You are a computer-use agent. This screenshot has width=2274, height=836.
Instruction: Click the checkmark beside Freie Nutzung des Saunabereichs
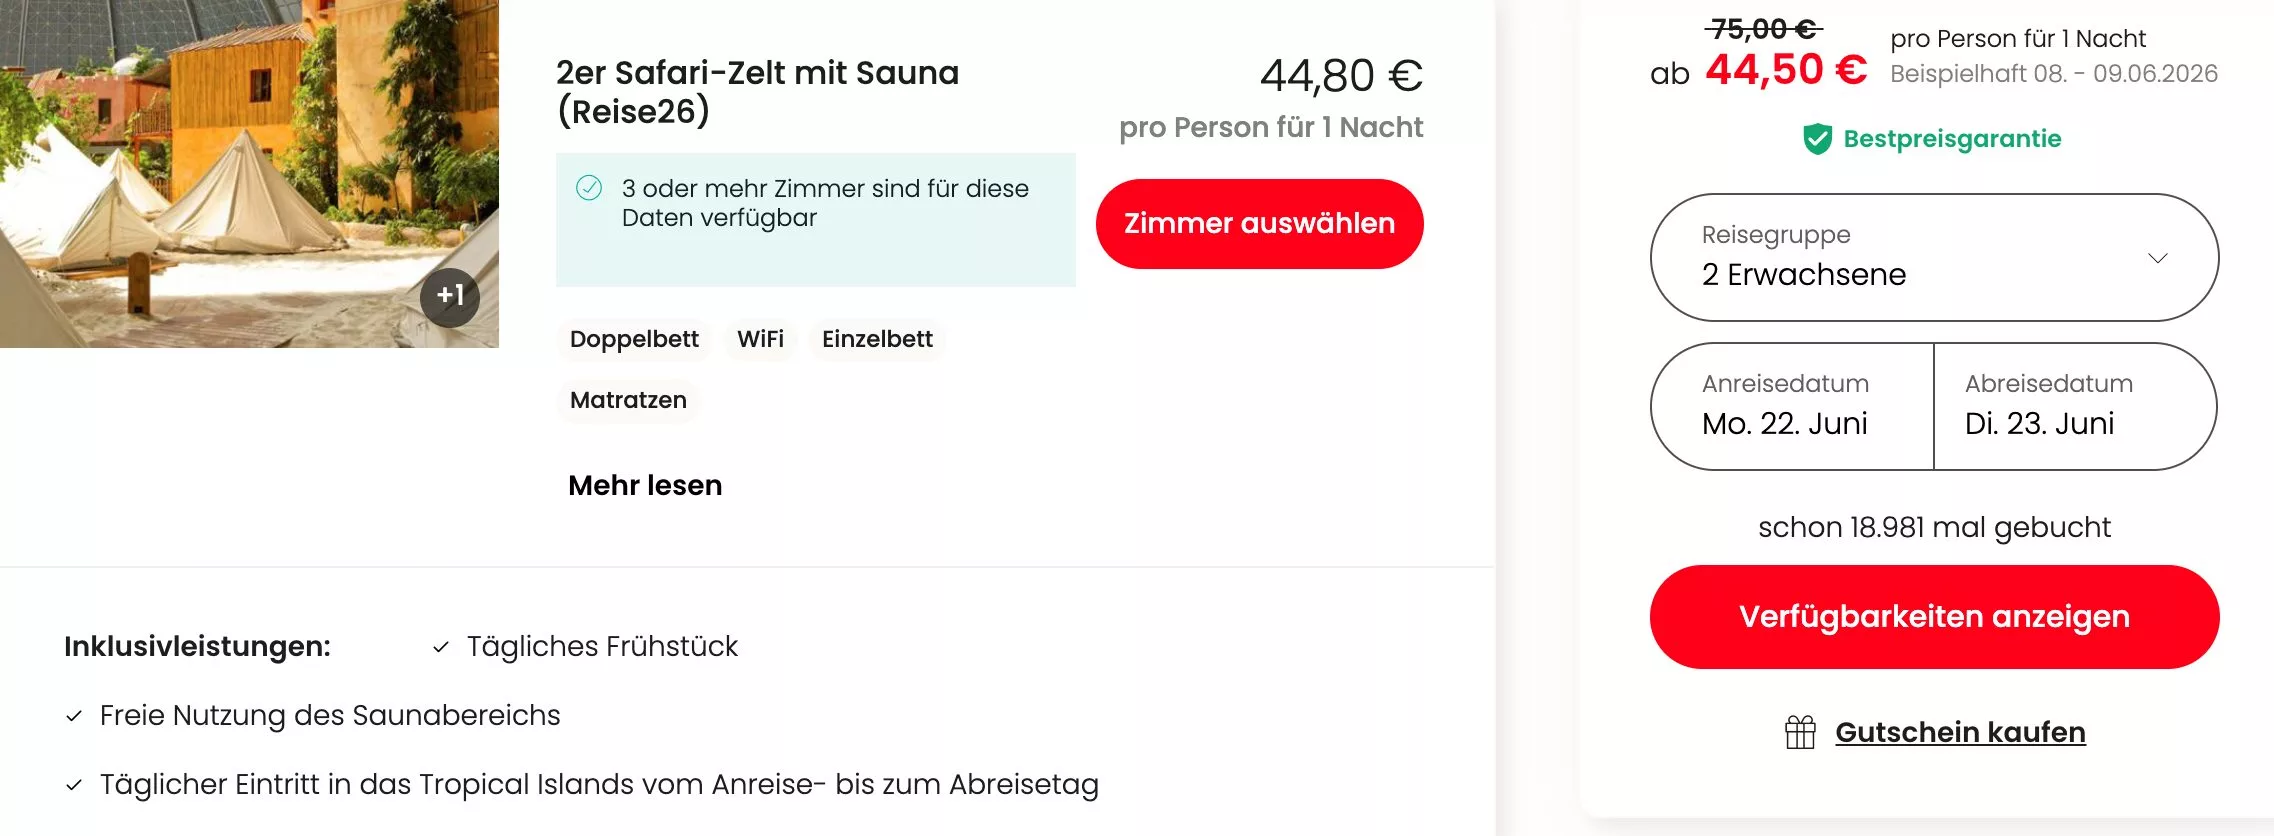[74, 716]
